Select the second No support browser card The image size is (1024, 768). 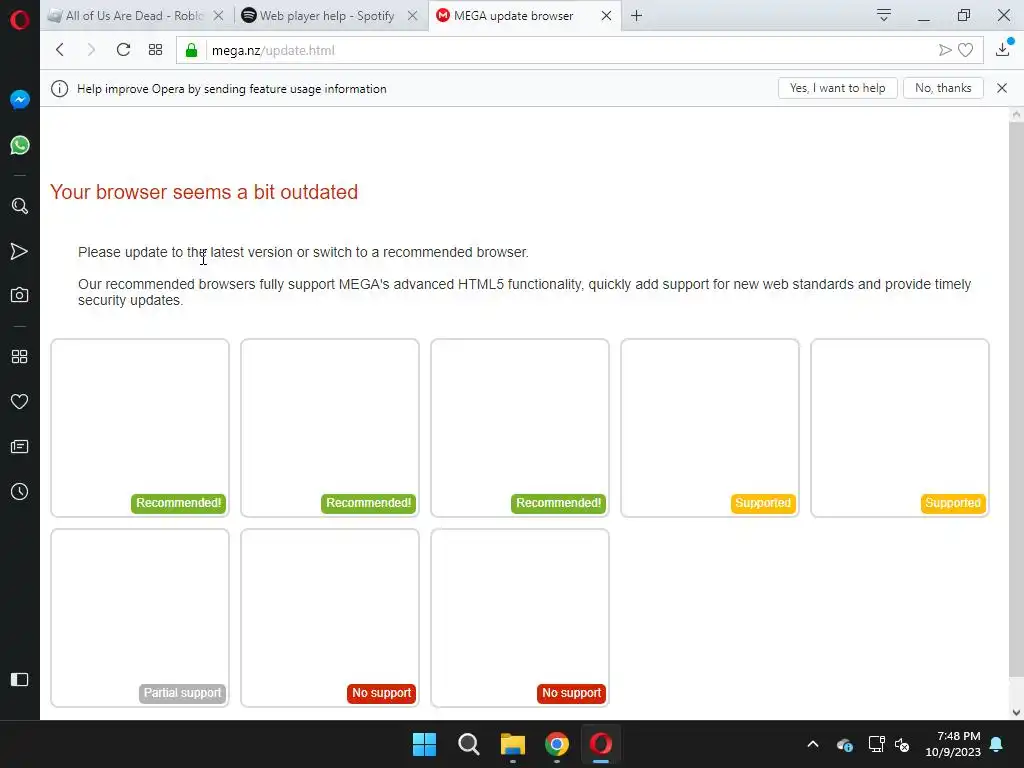(x=520, y=618)
